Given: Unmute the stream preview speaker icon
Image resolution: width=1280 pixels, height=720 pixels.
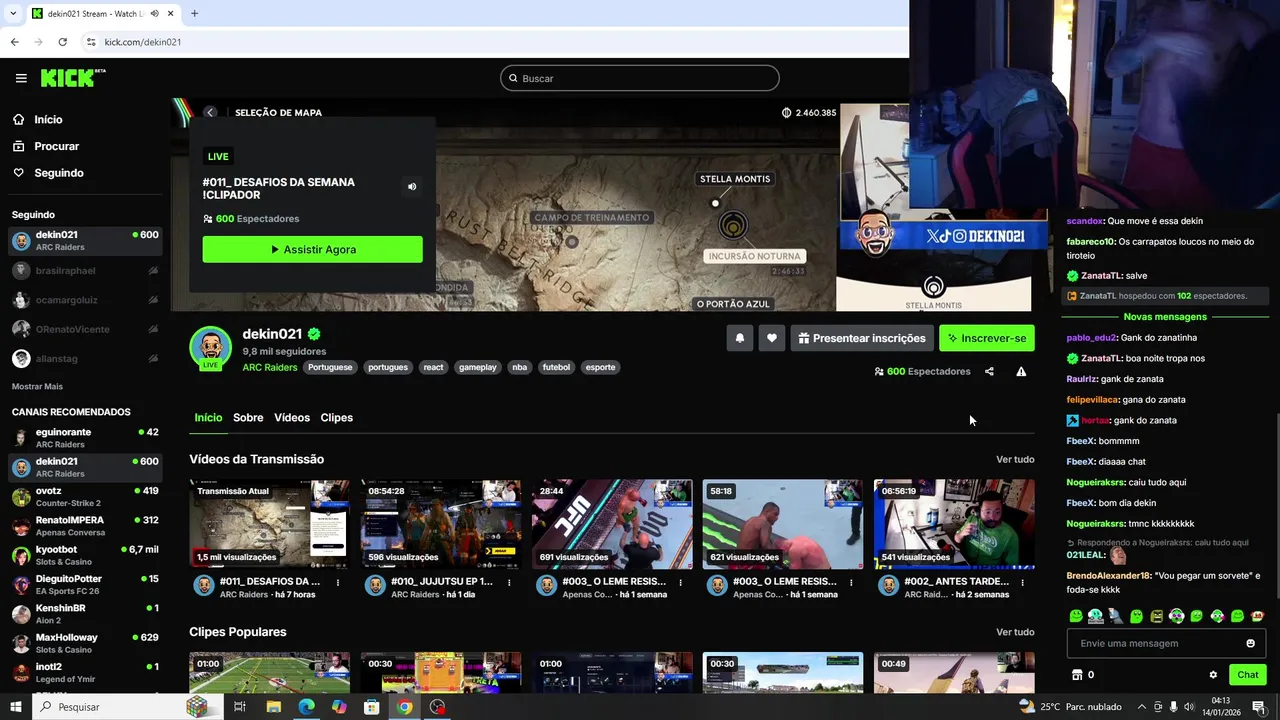Looking at the screenshot, I should (x=412, y=187).
